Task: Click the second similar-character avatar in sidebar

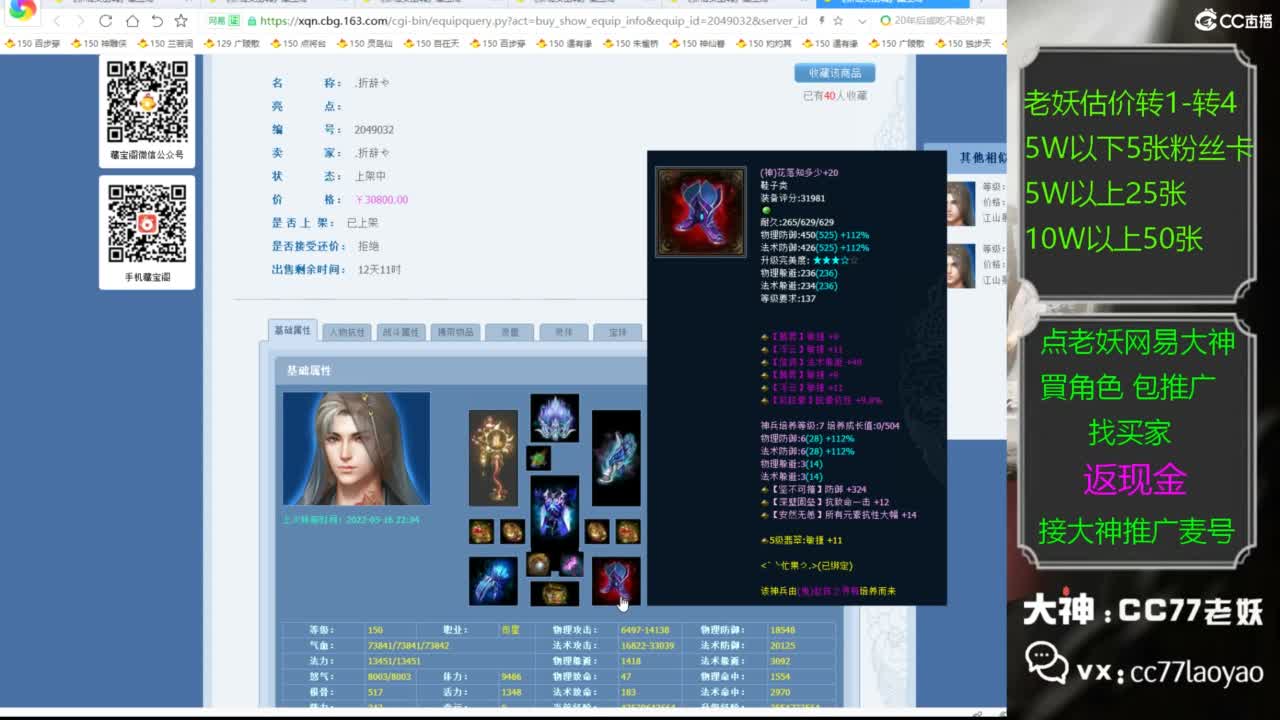Action: 961,266
